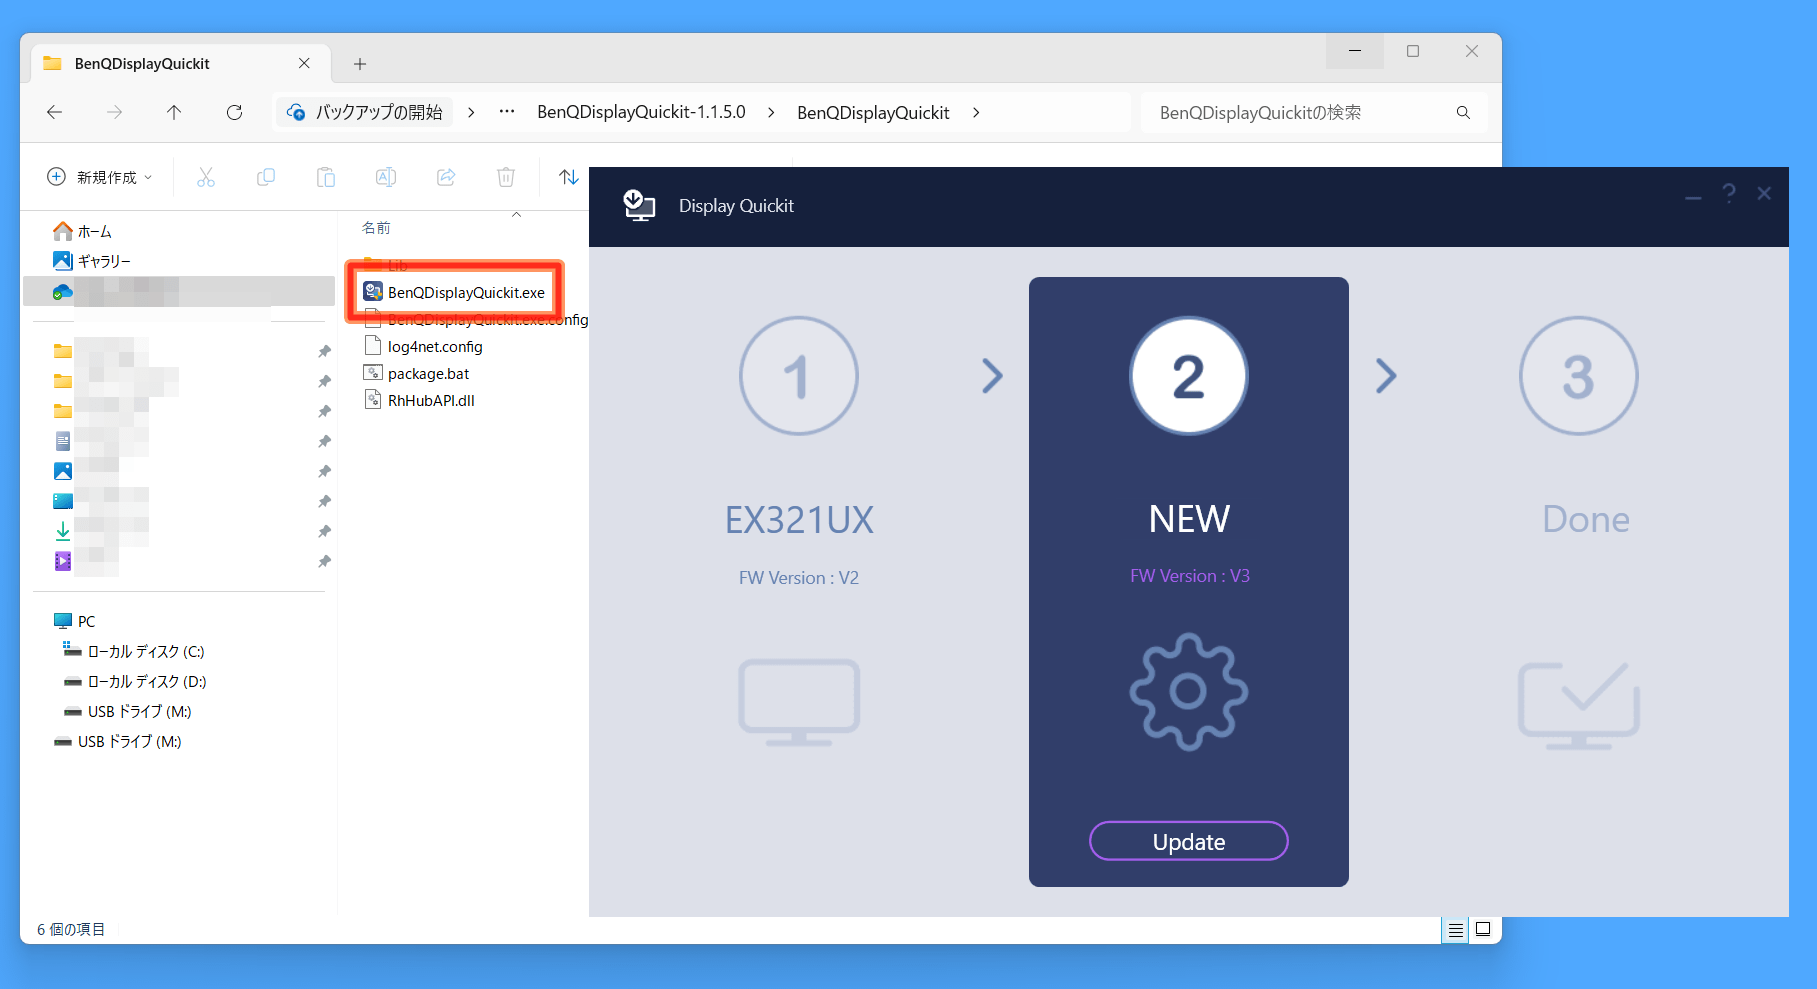1817x989 pixels.
Task: Open ホーム in the navigation pane
Action: tap(83, 231)
